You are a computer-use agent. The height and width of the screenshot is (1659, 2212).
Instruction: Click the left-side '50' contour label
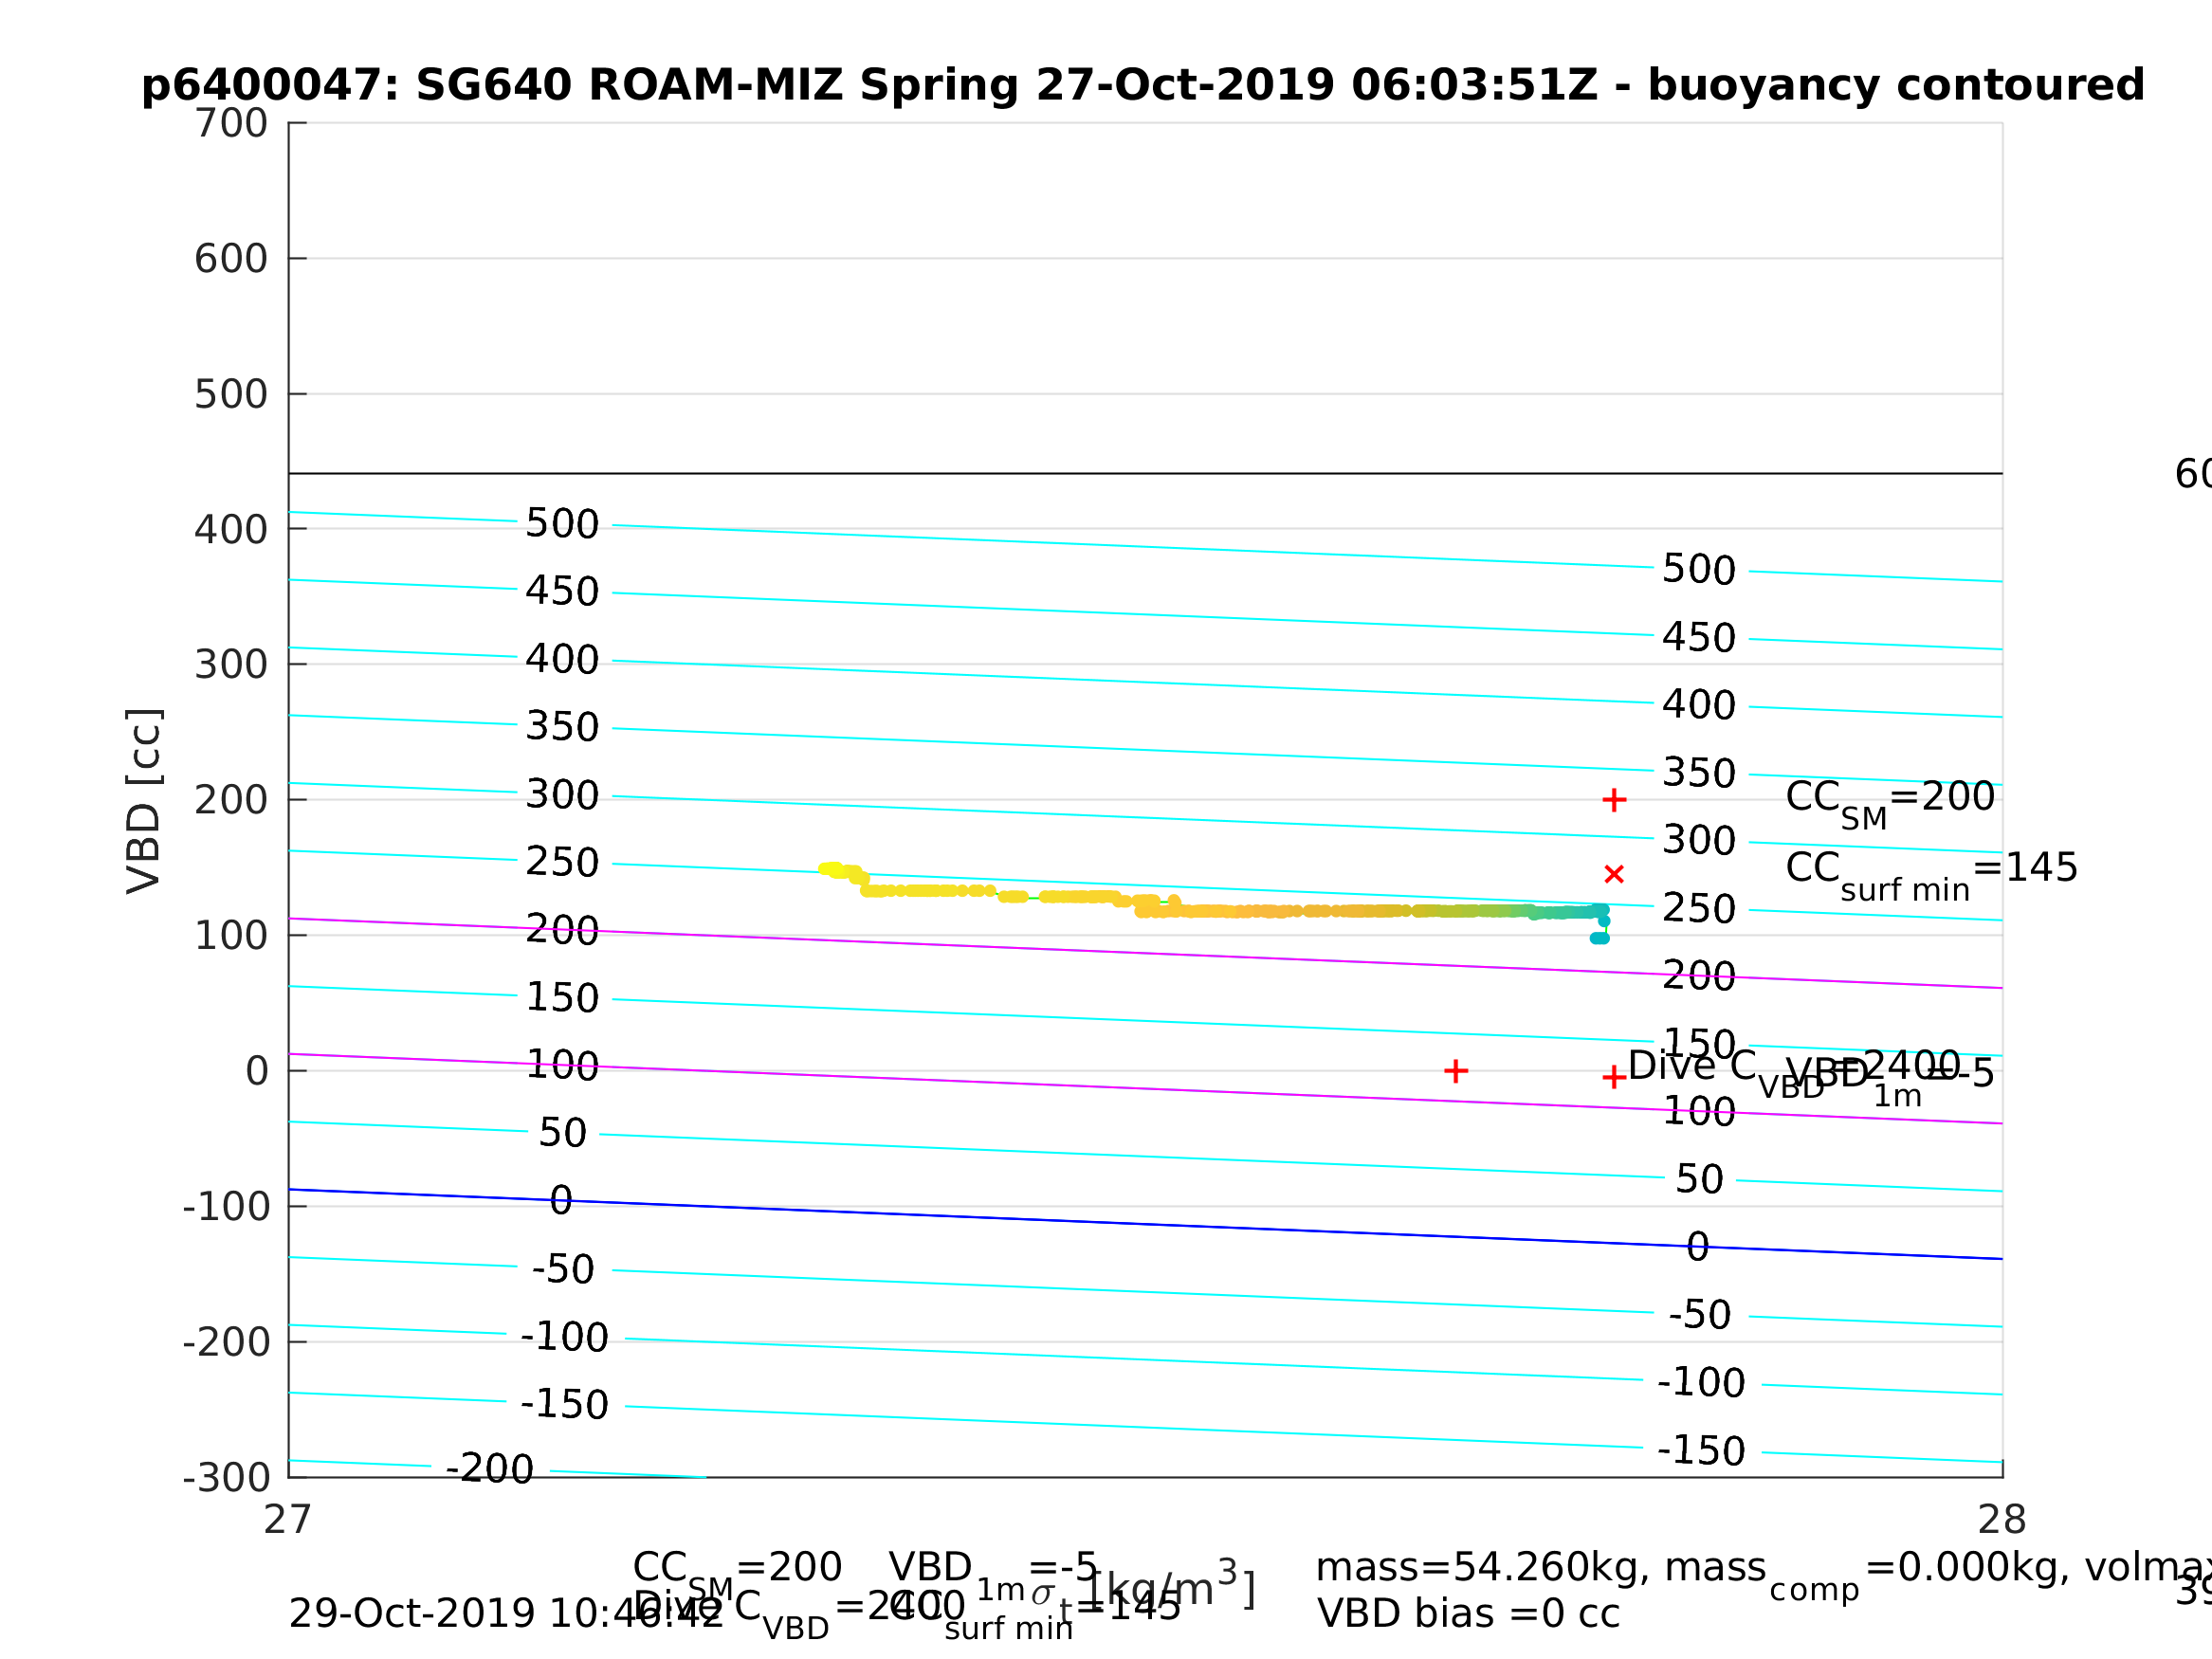(562, 1133)
